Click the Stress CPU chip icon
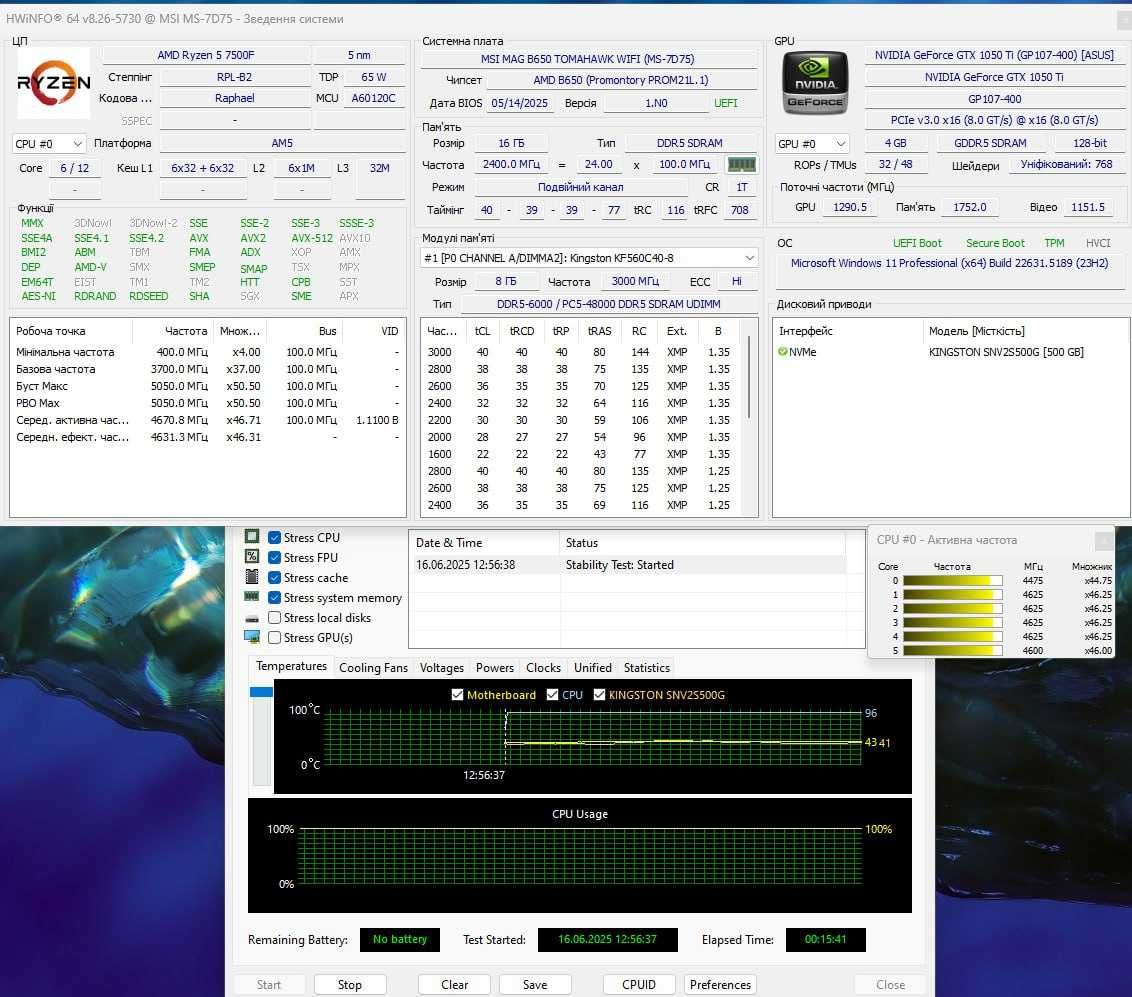 [252, 536]
